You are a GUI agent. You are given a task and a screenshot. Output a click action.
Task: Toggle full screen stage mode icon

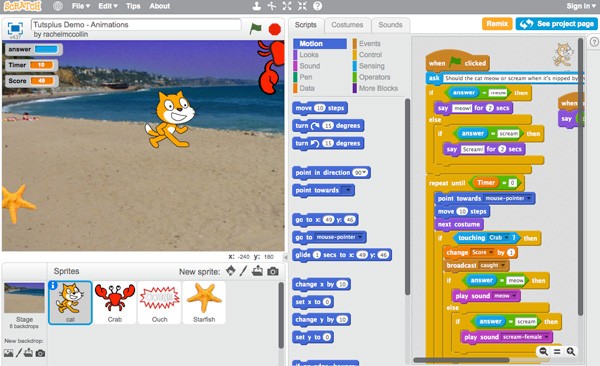pos(15,28)
